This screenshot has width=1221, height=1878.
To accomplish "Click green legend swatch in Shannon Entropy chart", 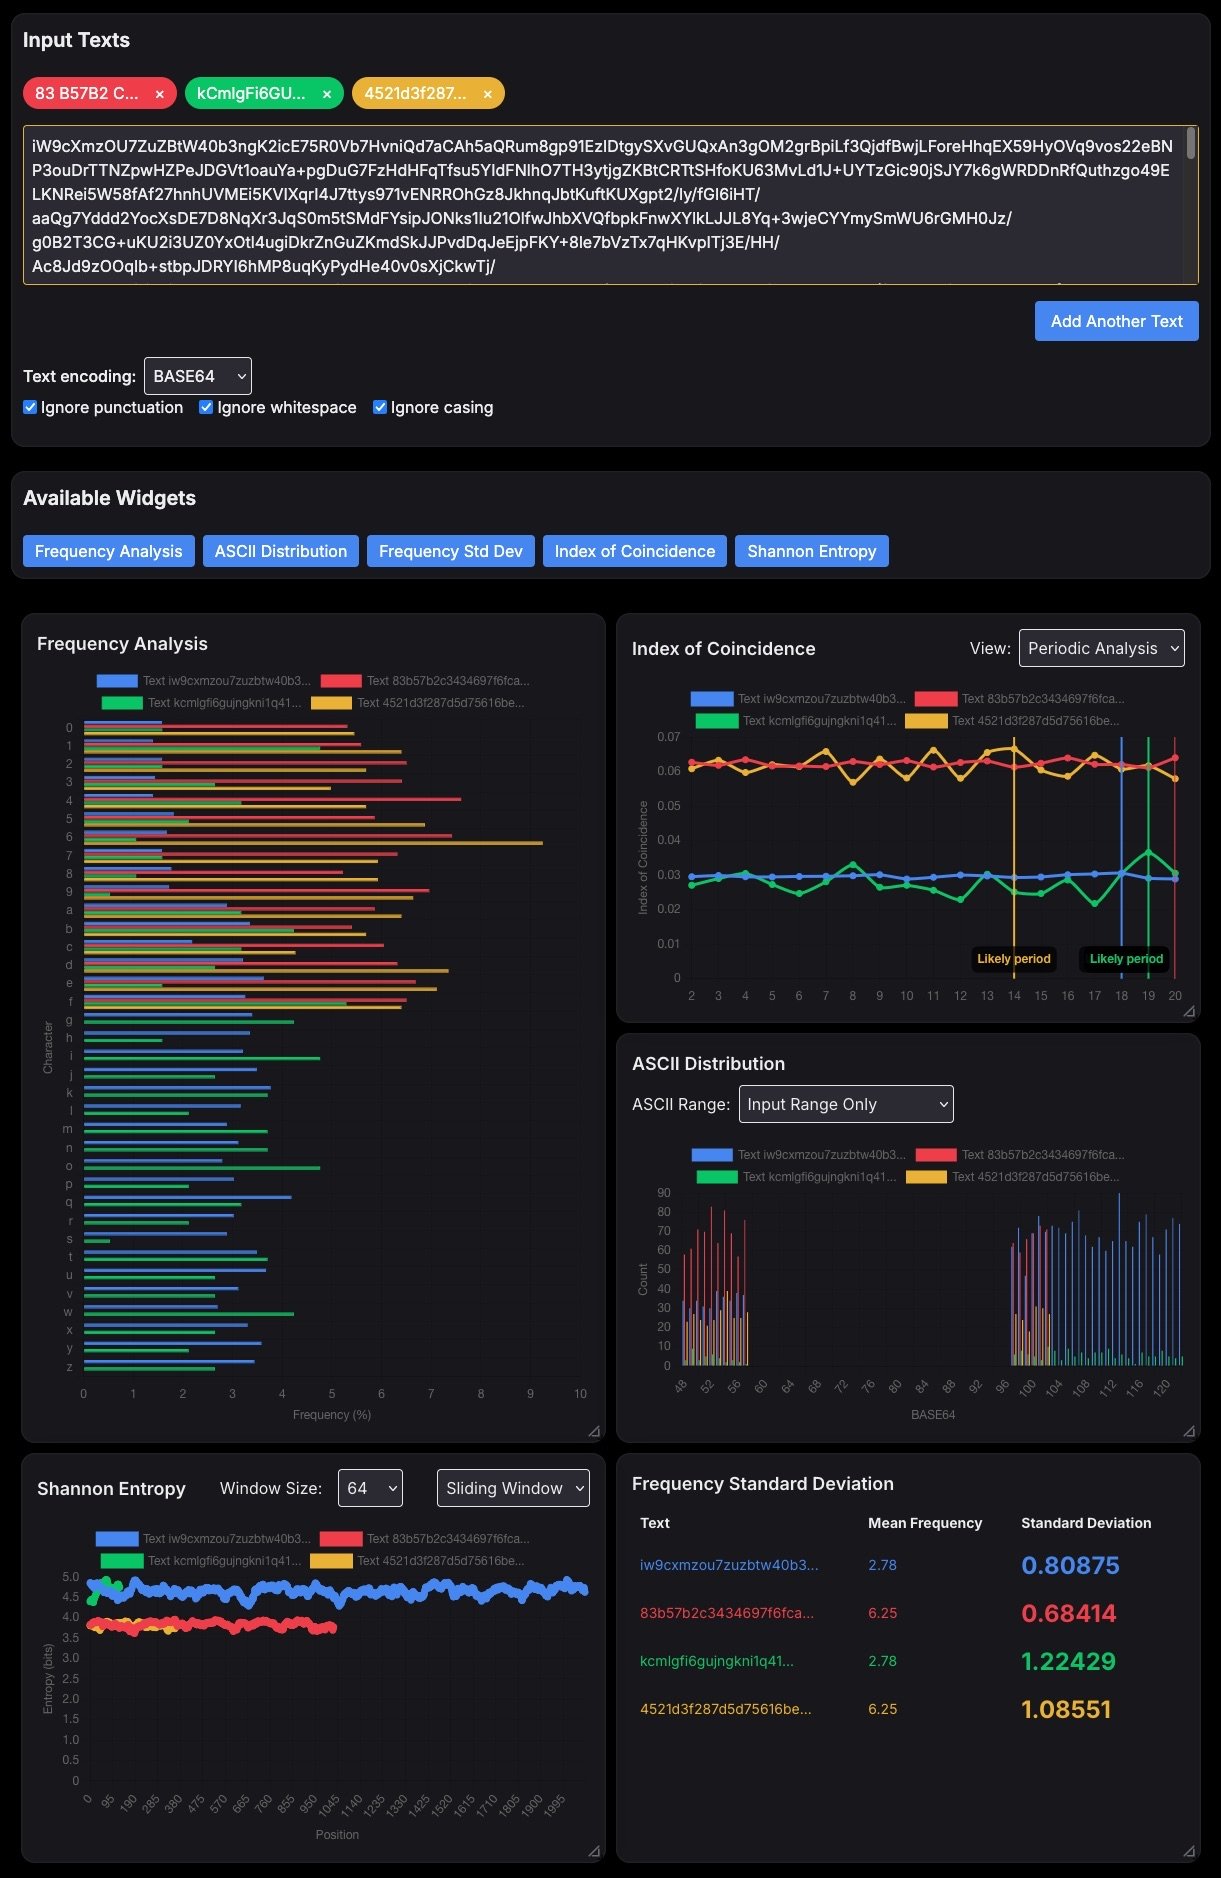I will point(122,1561).
